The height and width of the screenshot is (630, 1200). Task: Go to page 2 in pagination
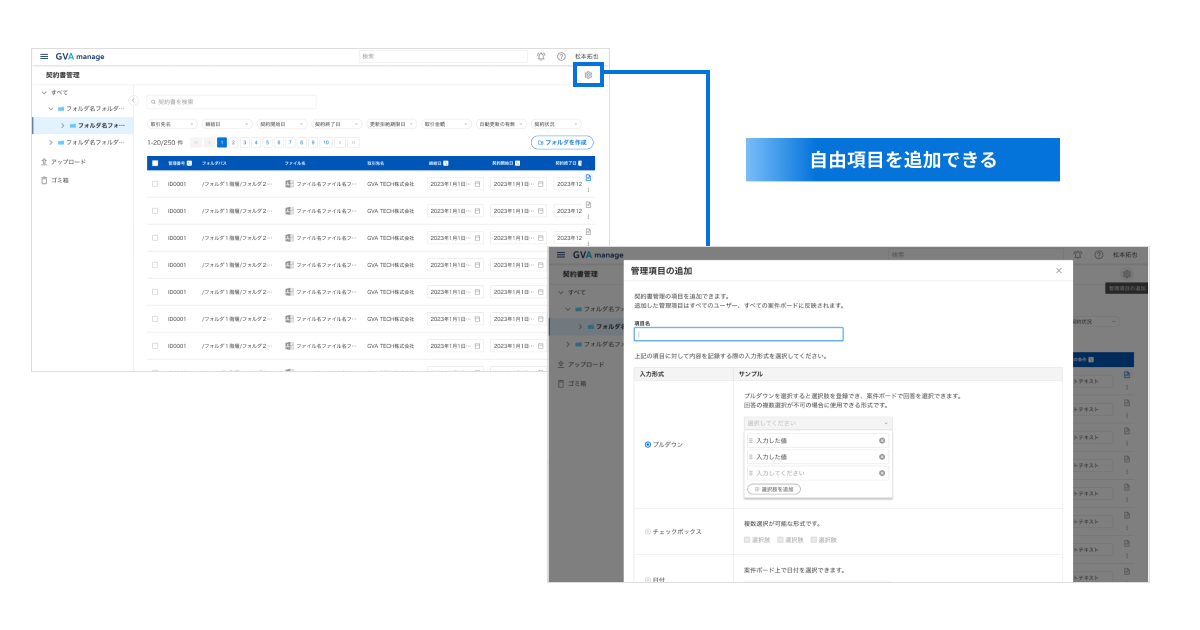coord(233,143)
